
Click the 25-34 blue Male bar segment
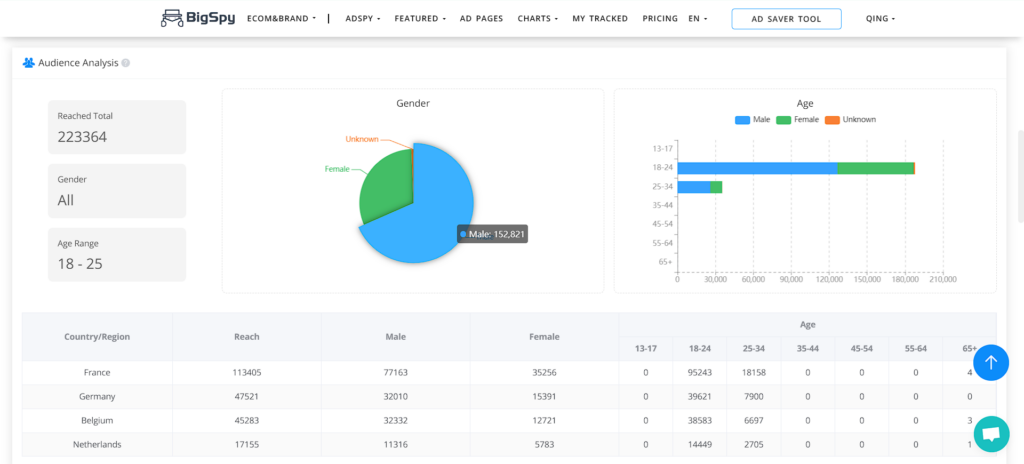[694, 187]
